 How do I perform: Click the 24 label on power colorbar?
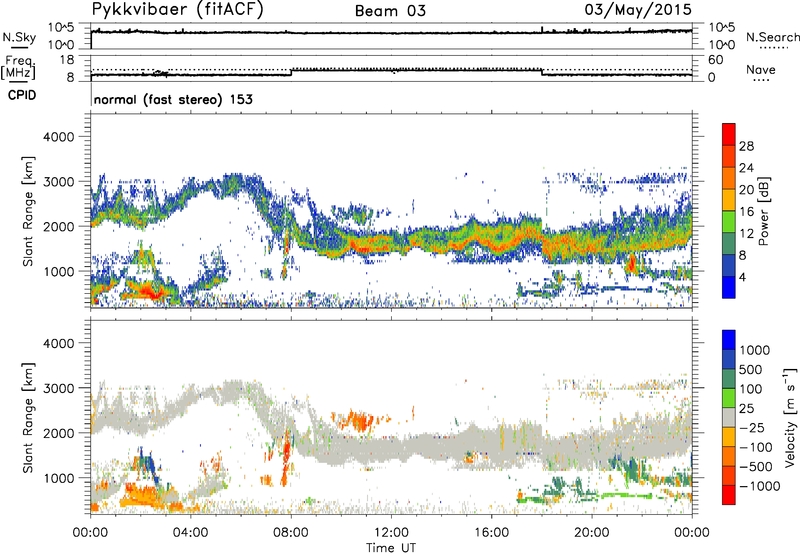[x=746, y=168]
